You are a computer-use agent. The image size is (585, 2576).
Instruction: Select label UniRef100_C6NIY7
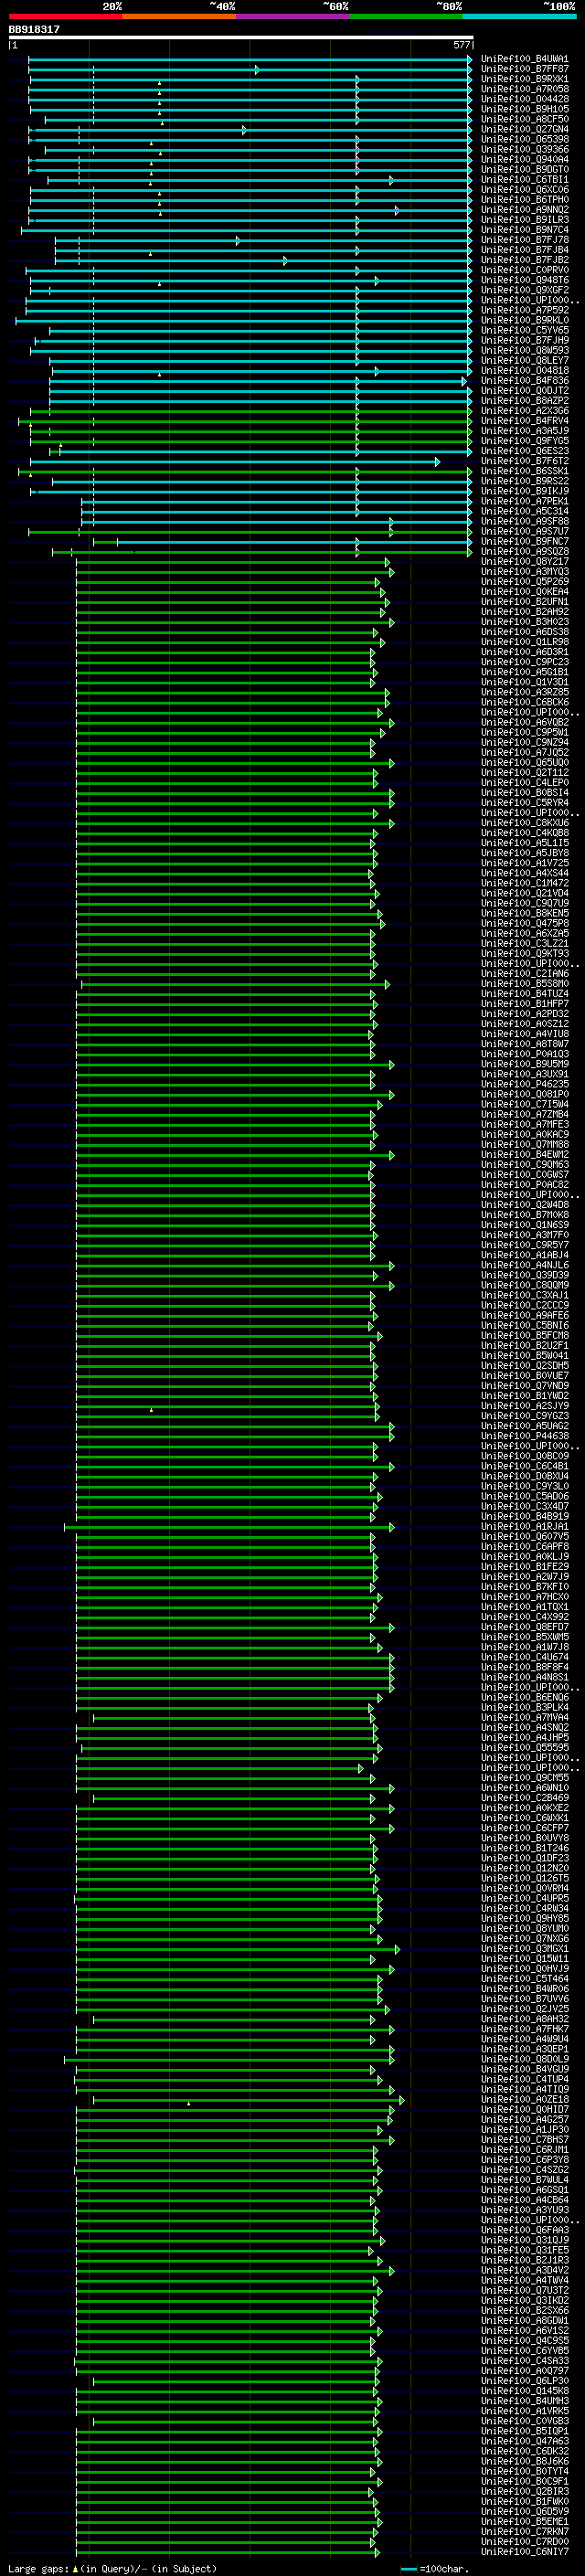(525, 2552)
